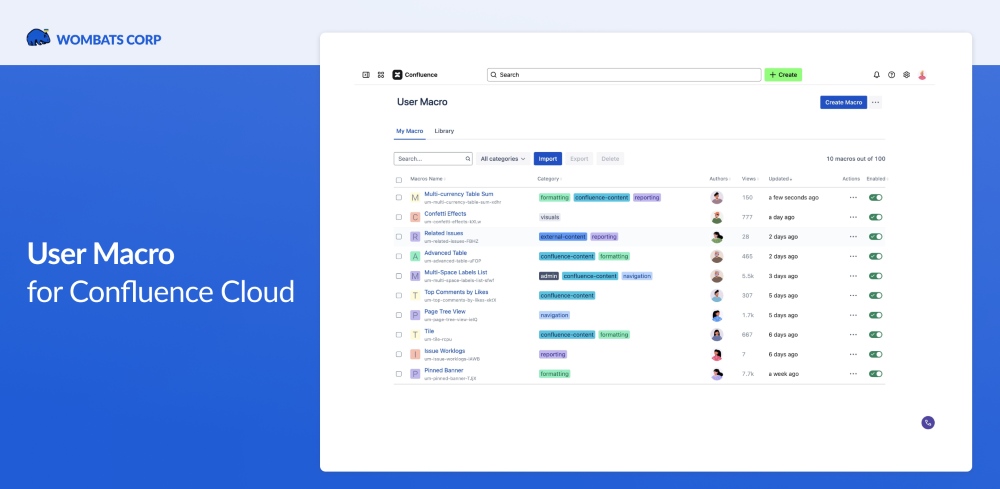
Task: Click the admin category tag
Action: (x=549, y=276)
